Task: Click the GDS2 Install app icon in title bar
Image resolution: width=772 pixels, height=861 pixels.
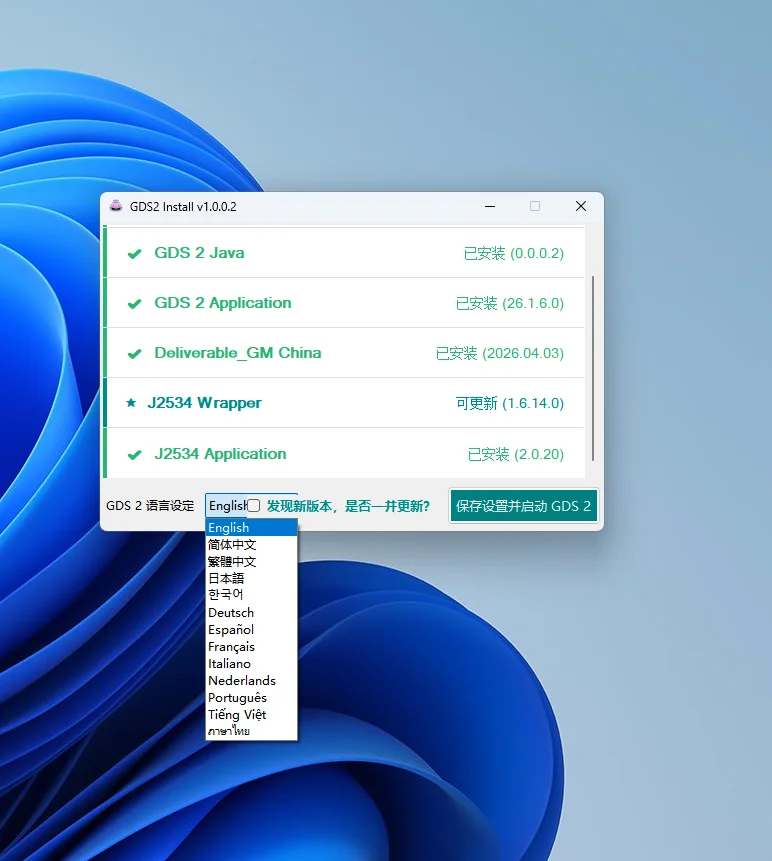Action: click(116, 206)
